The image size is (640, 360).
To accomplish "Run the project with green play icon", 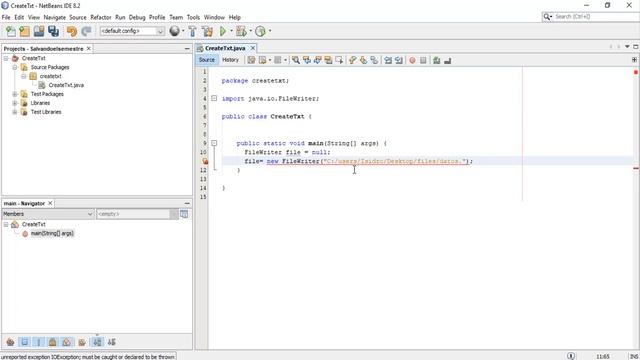I will (x=222, y=31).
